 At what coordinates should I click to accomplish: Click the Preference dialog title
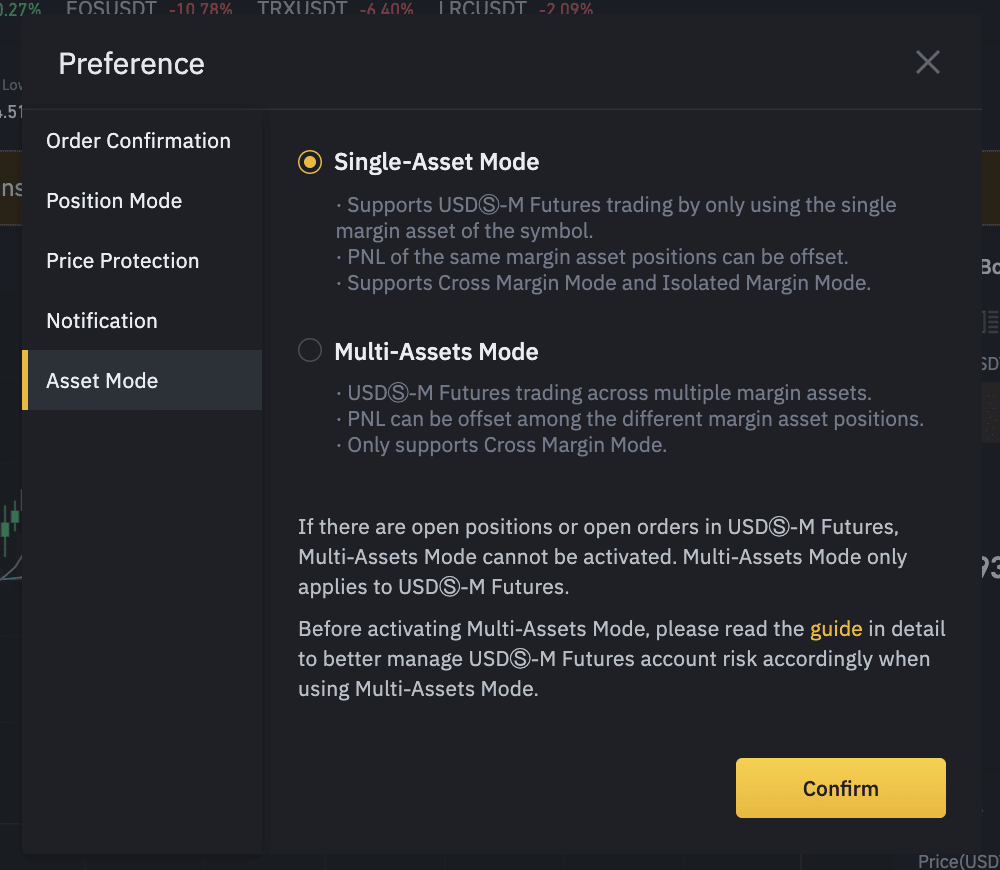131,64
